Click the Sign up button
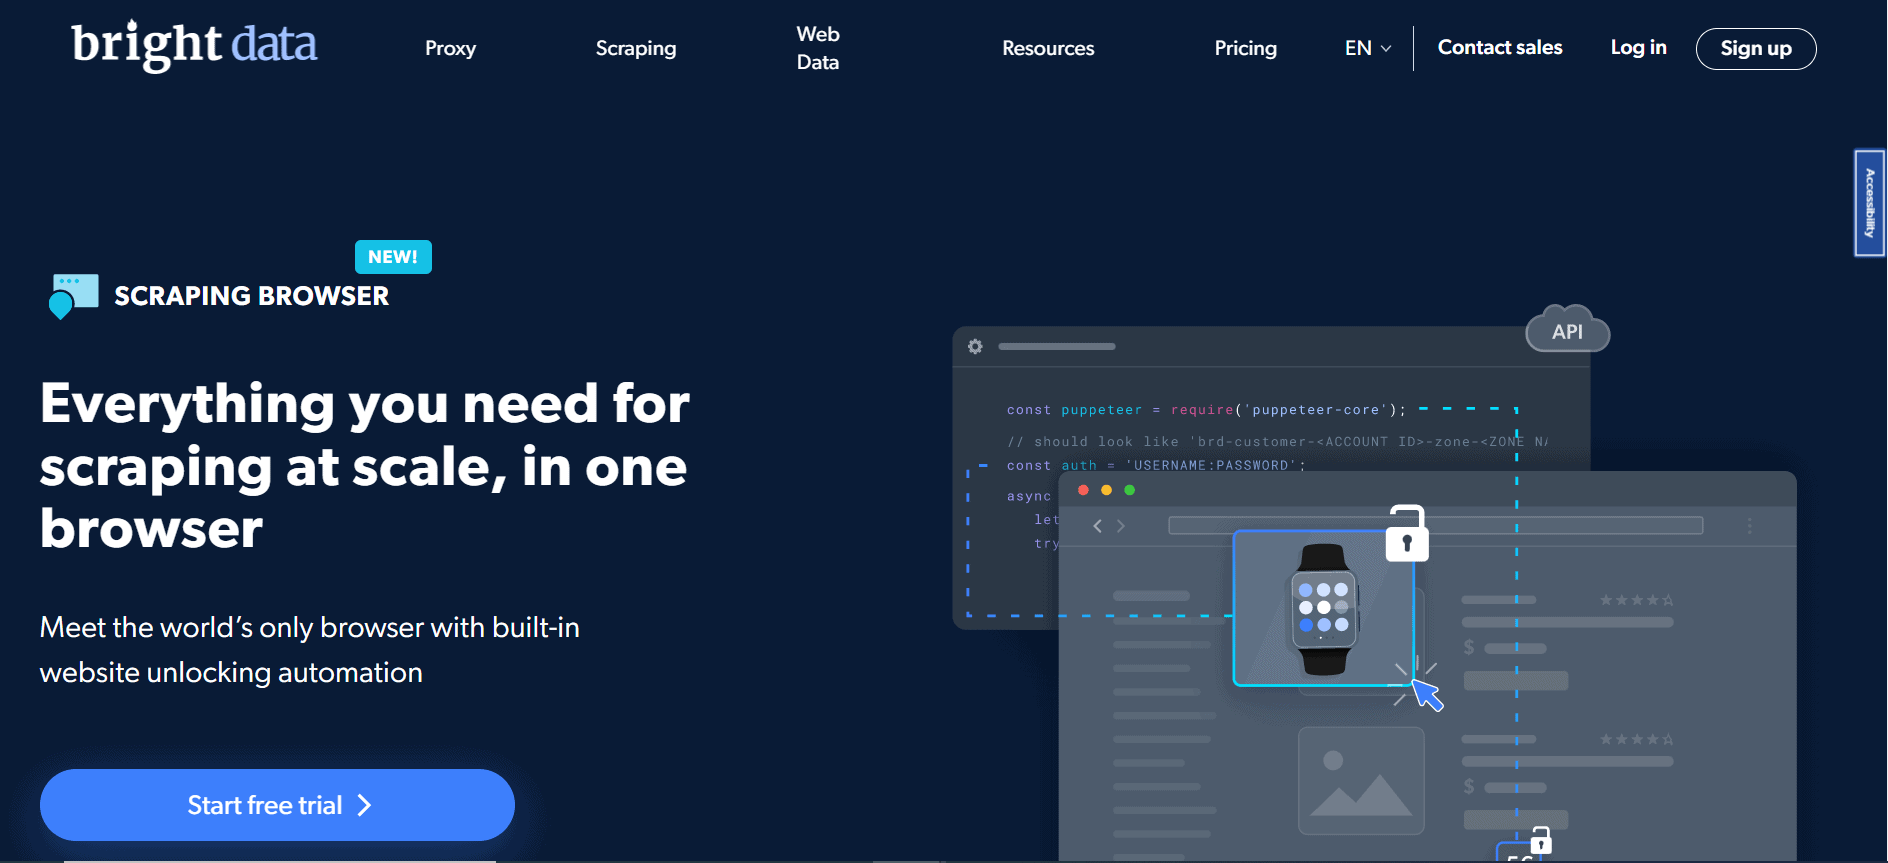This screenshot has height=863, width=1888. coord(1756,49)
